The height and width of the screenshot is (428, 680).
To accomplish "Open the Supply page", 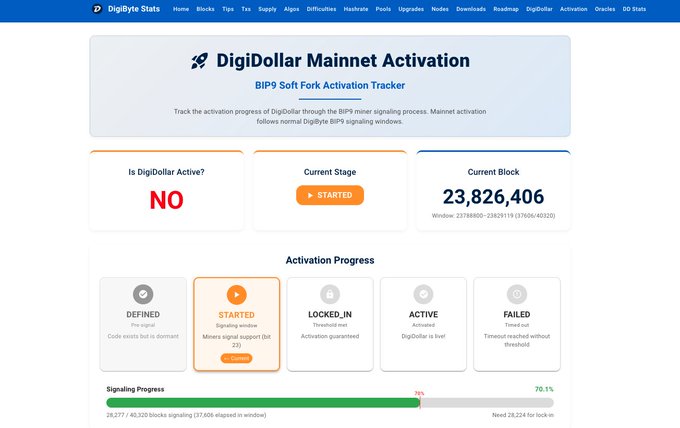I will [267, 9].
